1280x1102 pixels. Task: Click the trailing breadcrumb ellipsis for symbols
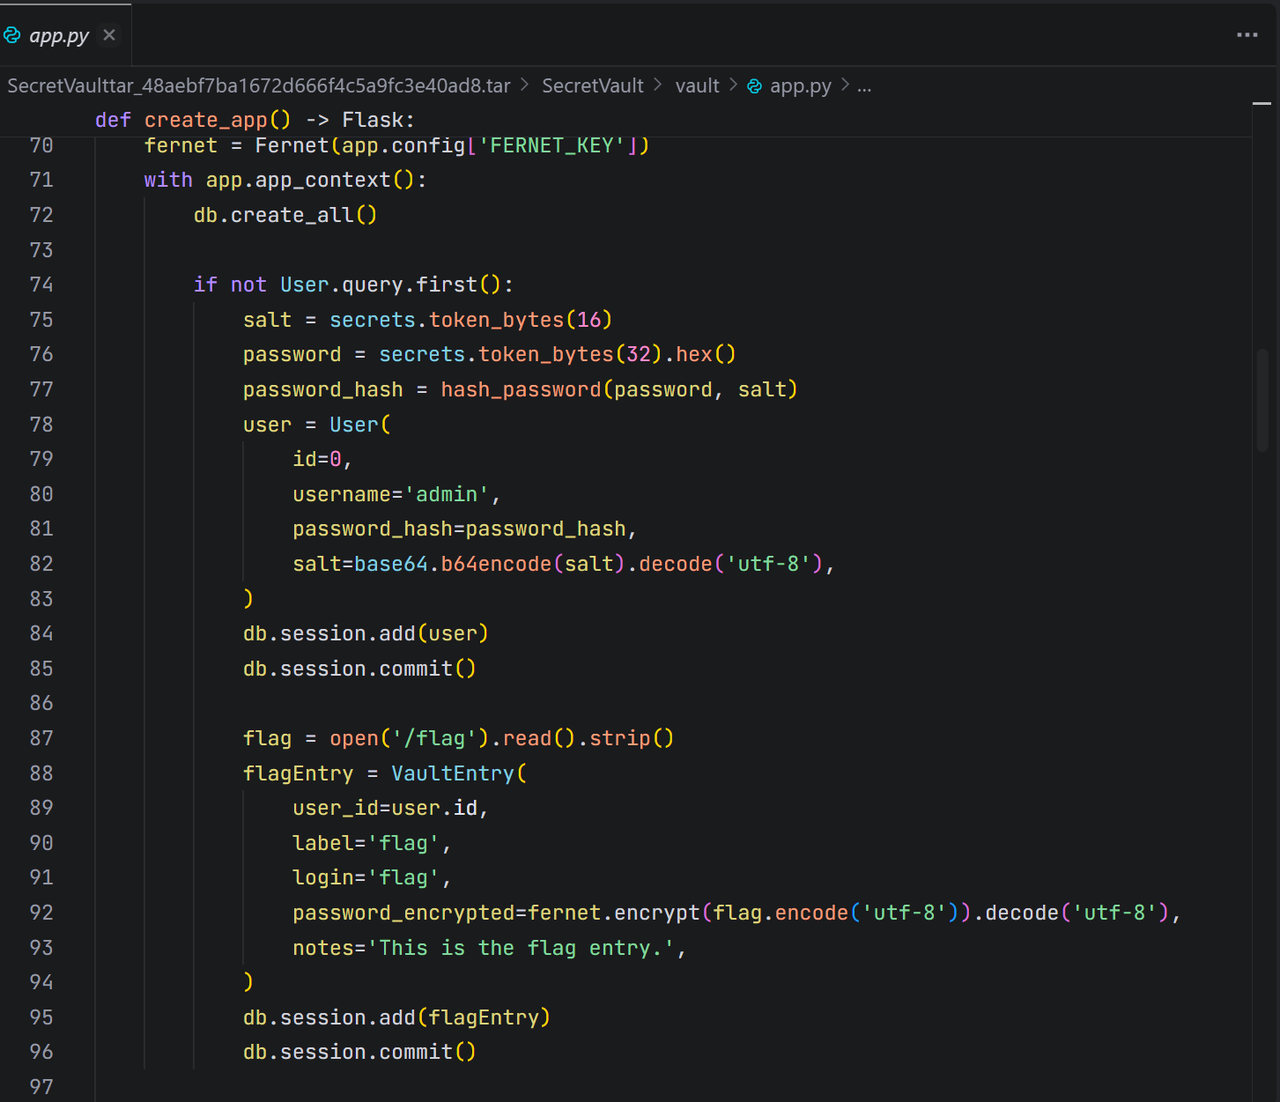[x=864, y=86]
